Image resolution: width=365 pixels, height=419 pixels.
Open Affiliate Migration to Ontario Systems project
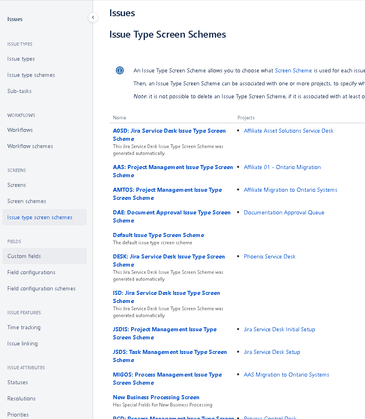coord(290,190)
